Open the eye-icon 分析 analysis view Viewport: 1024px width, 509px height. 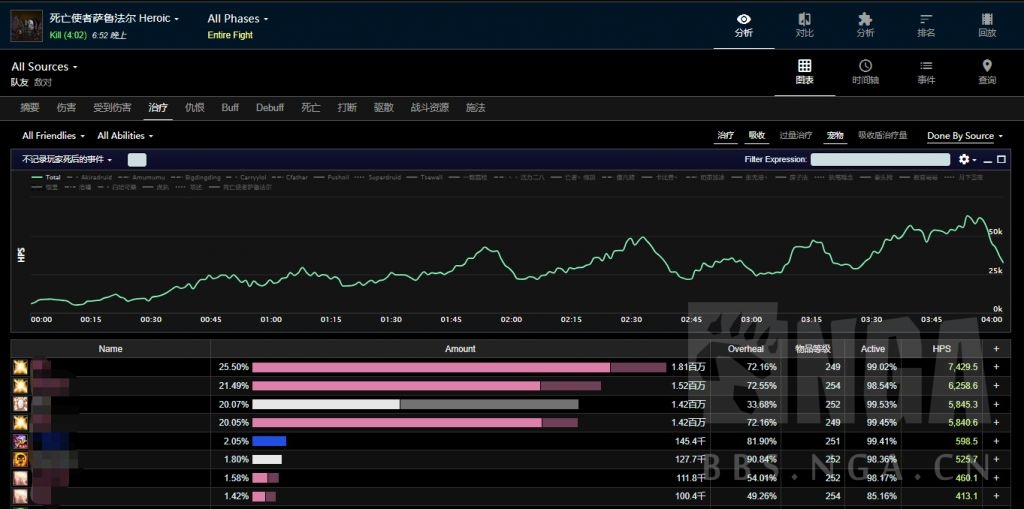743,25
